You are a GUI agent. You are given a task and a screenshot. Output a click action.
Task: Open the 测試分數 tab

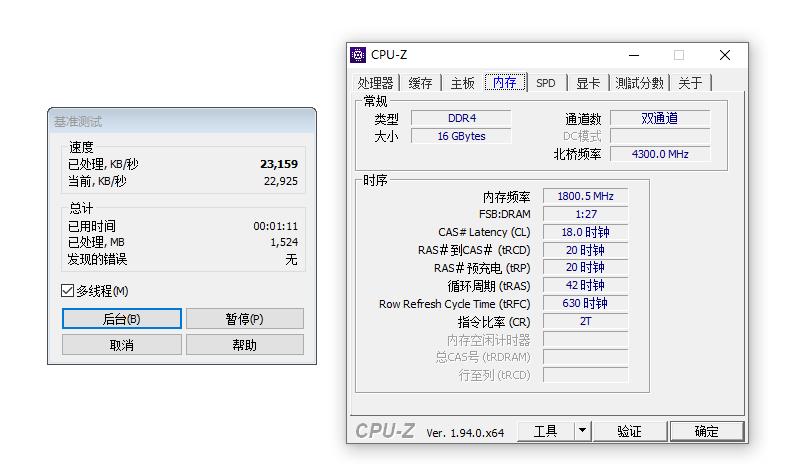pos(639,83)
